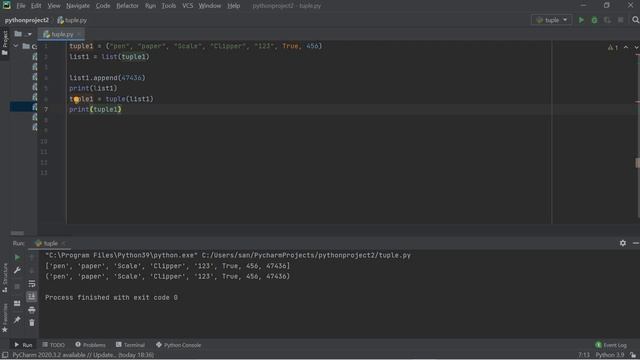This screenshot has height=360, width=640.
Task: Place cursor on list1.append(47436) line
Action: 107,78
